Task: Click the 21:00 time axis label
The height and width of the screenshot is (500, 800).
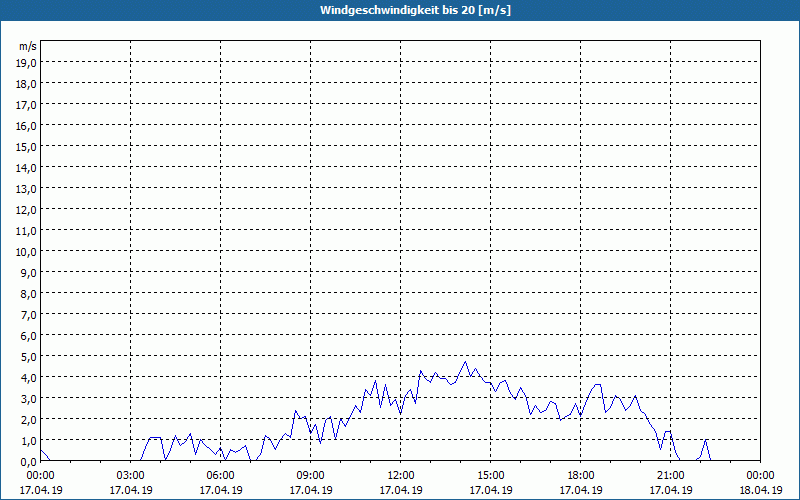Action: 670,476
